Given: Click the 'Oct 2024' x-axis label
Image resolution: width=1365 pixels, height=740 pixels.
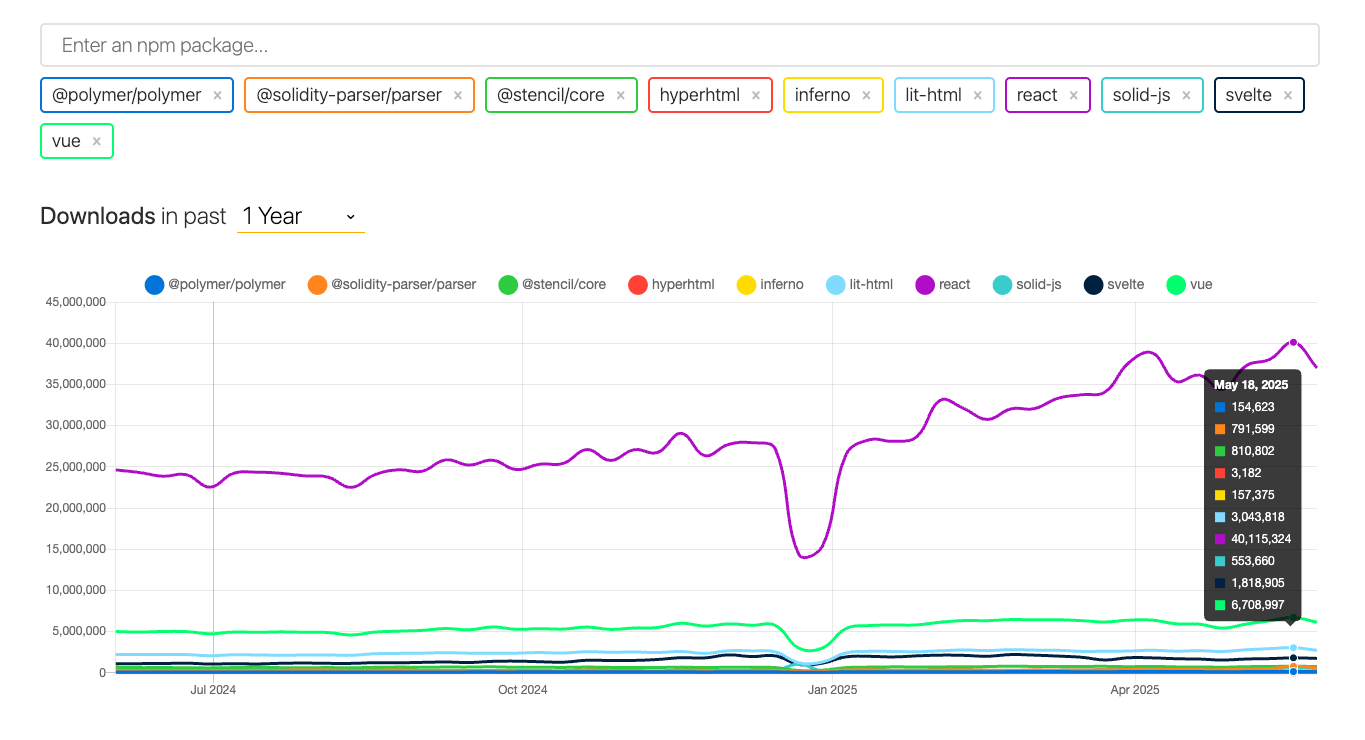Looking at the screenshot, I should [x=522, y=690].
